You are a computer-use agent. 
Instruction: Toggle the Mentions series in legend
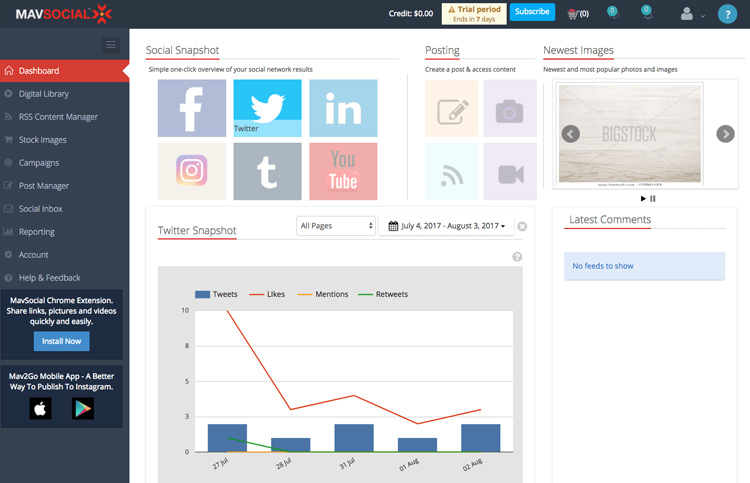[x=323, y=294]
